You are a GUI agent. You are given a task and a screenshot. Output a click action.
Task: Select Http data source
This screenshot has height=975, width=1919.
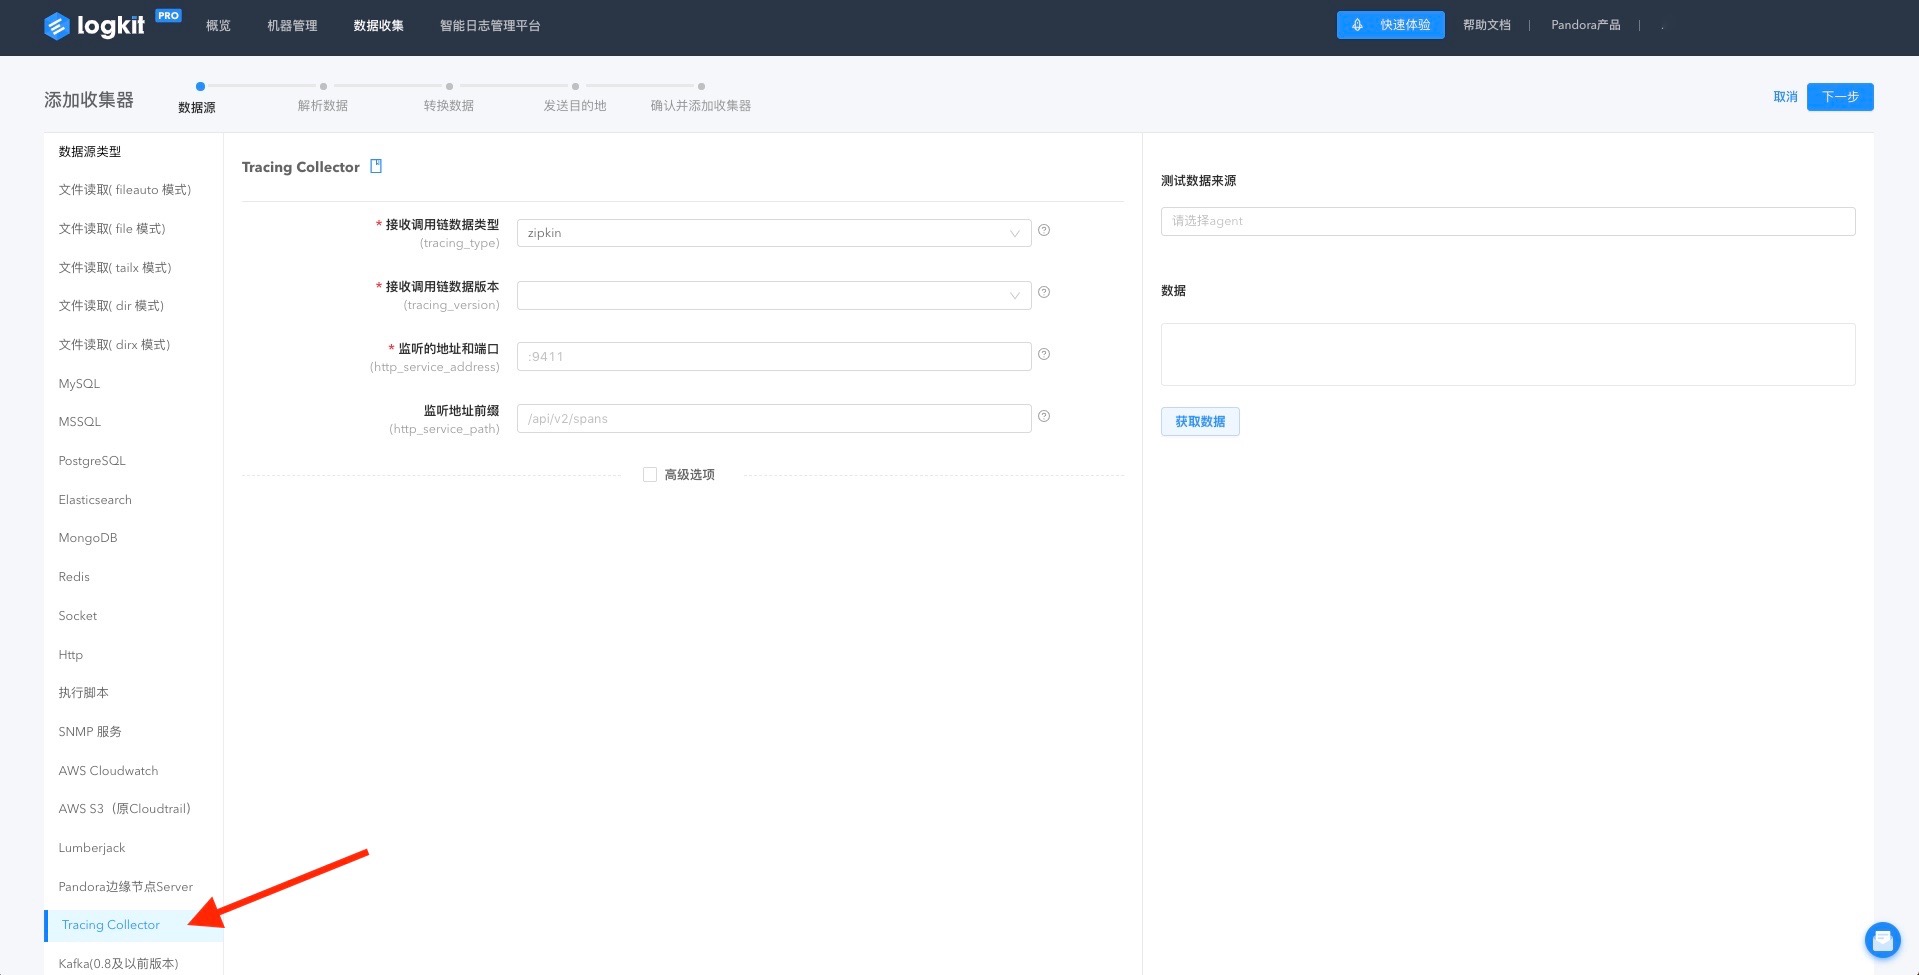point(71,655)
